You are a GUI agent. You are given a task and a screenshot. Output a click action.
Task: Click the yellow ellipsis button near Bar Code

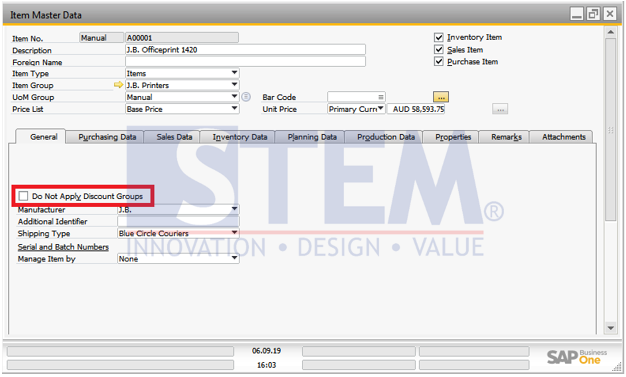[441, 97]
